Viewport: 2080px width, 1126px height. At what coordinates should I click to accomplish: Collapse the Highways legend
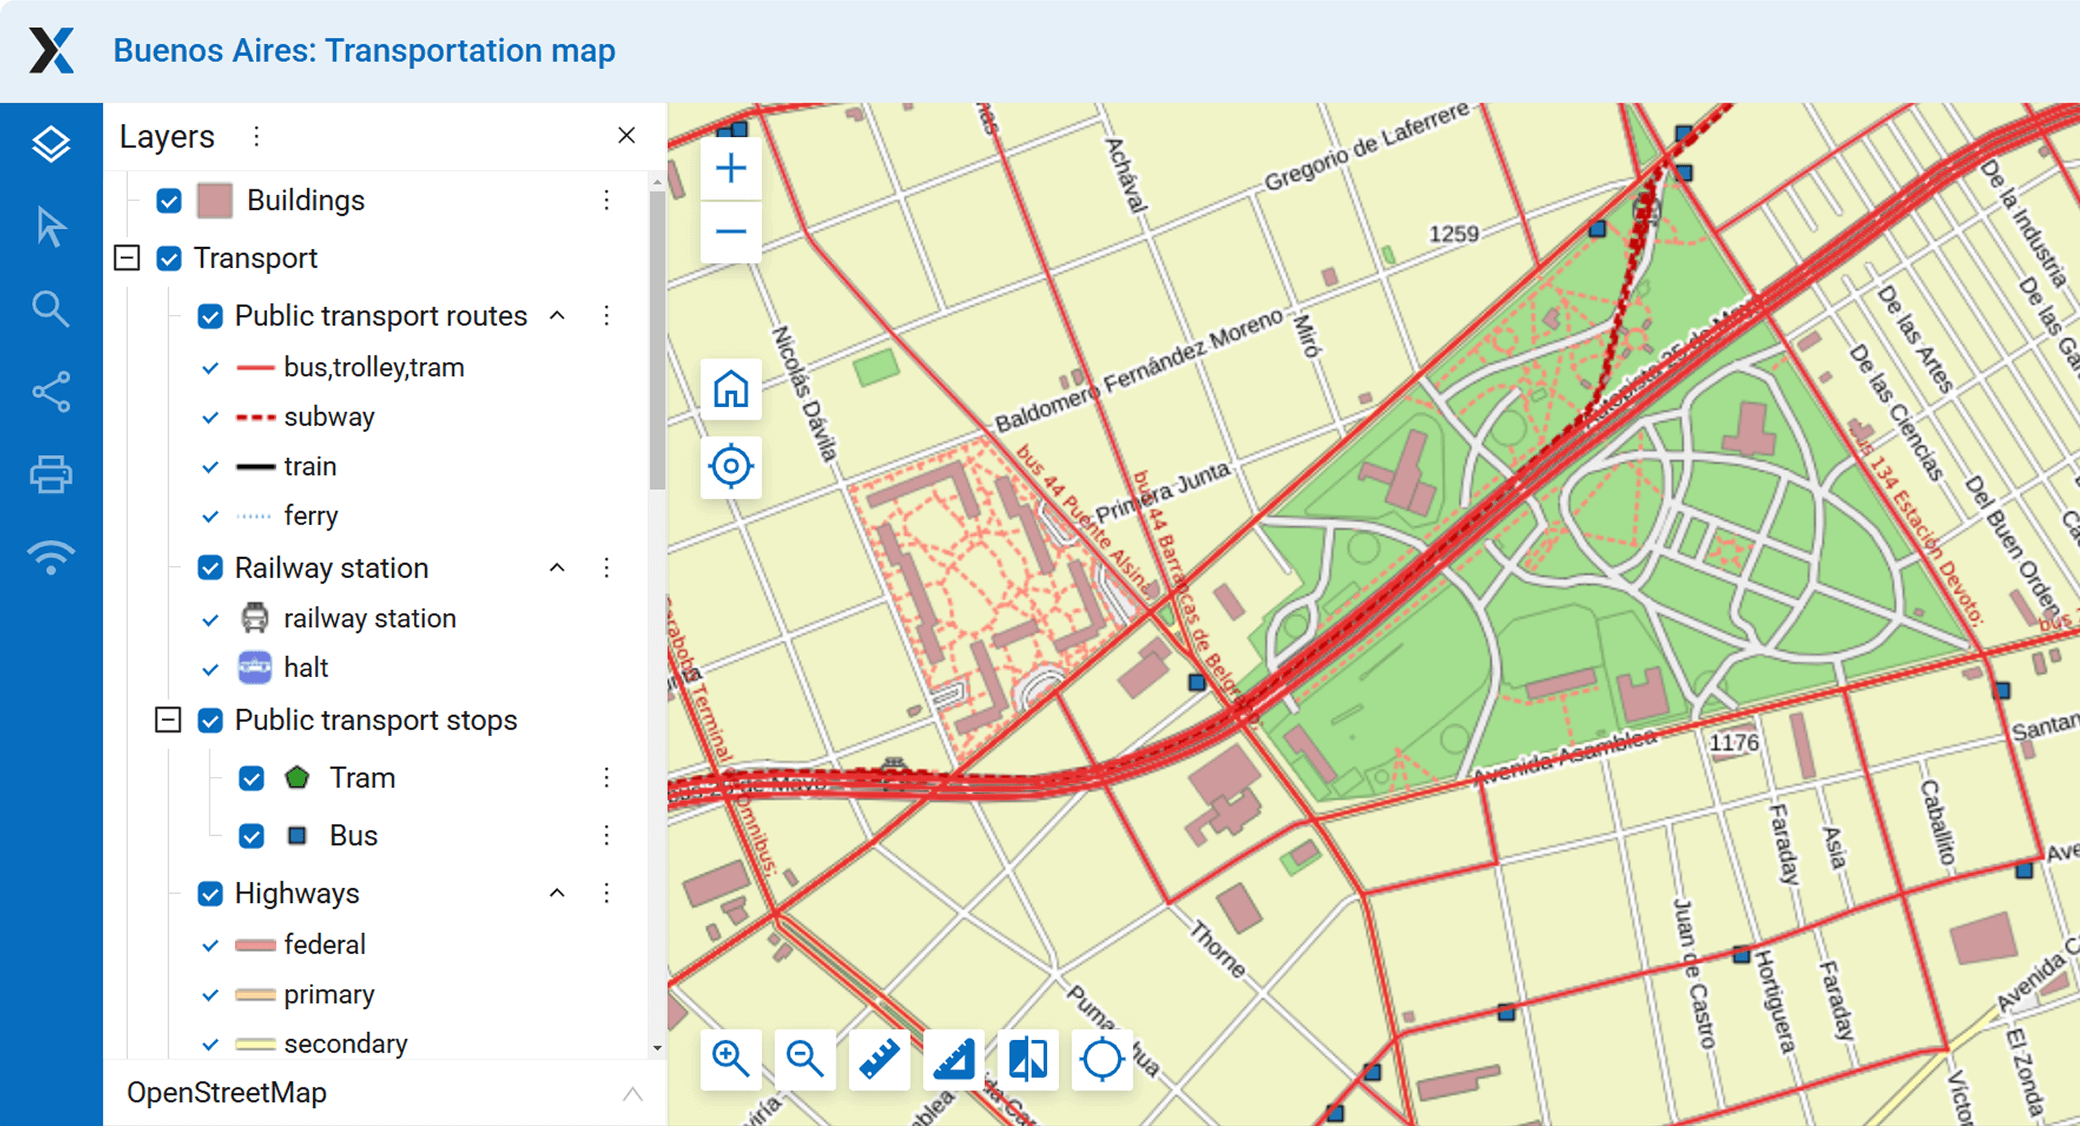coord(557,893)
